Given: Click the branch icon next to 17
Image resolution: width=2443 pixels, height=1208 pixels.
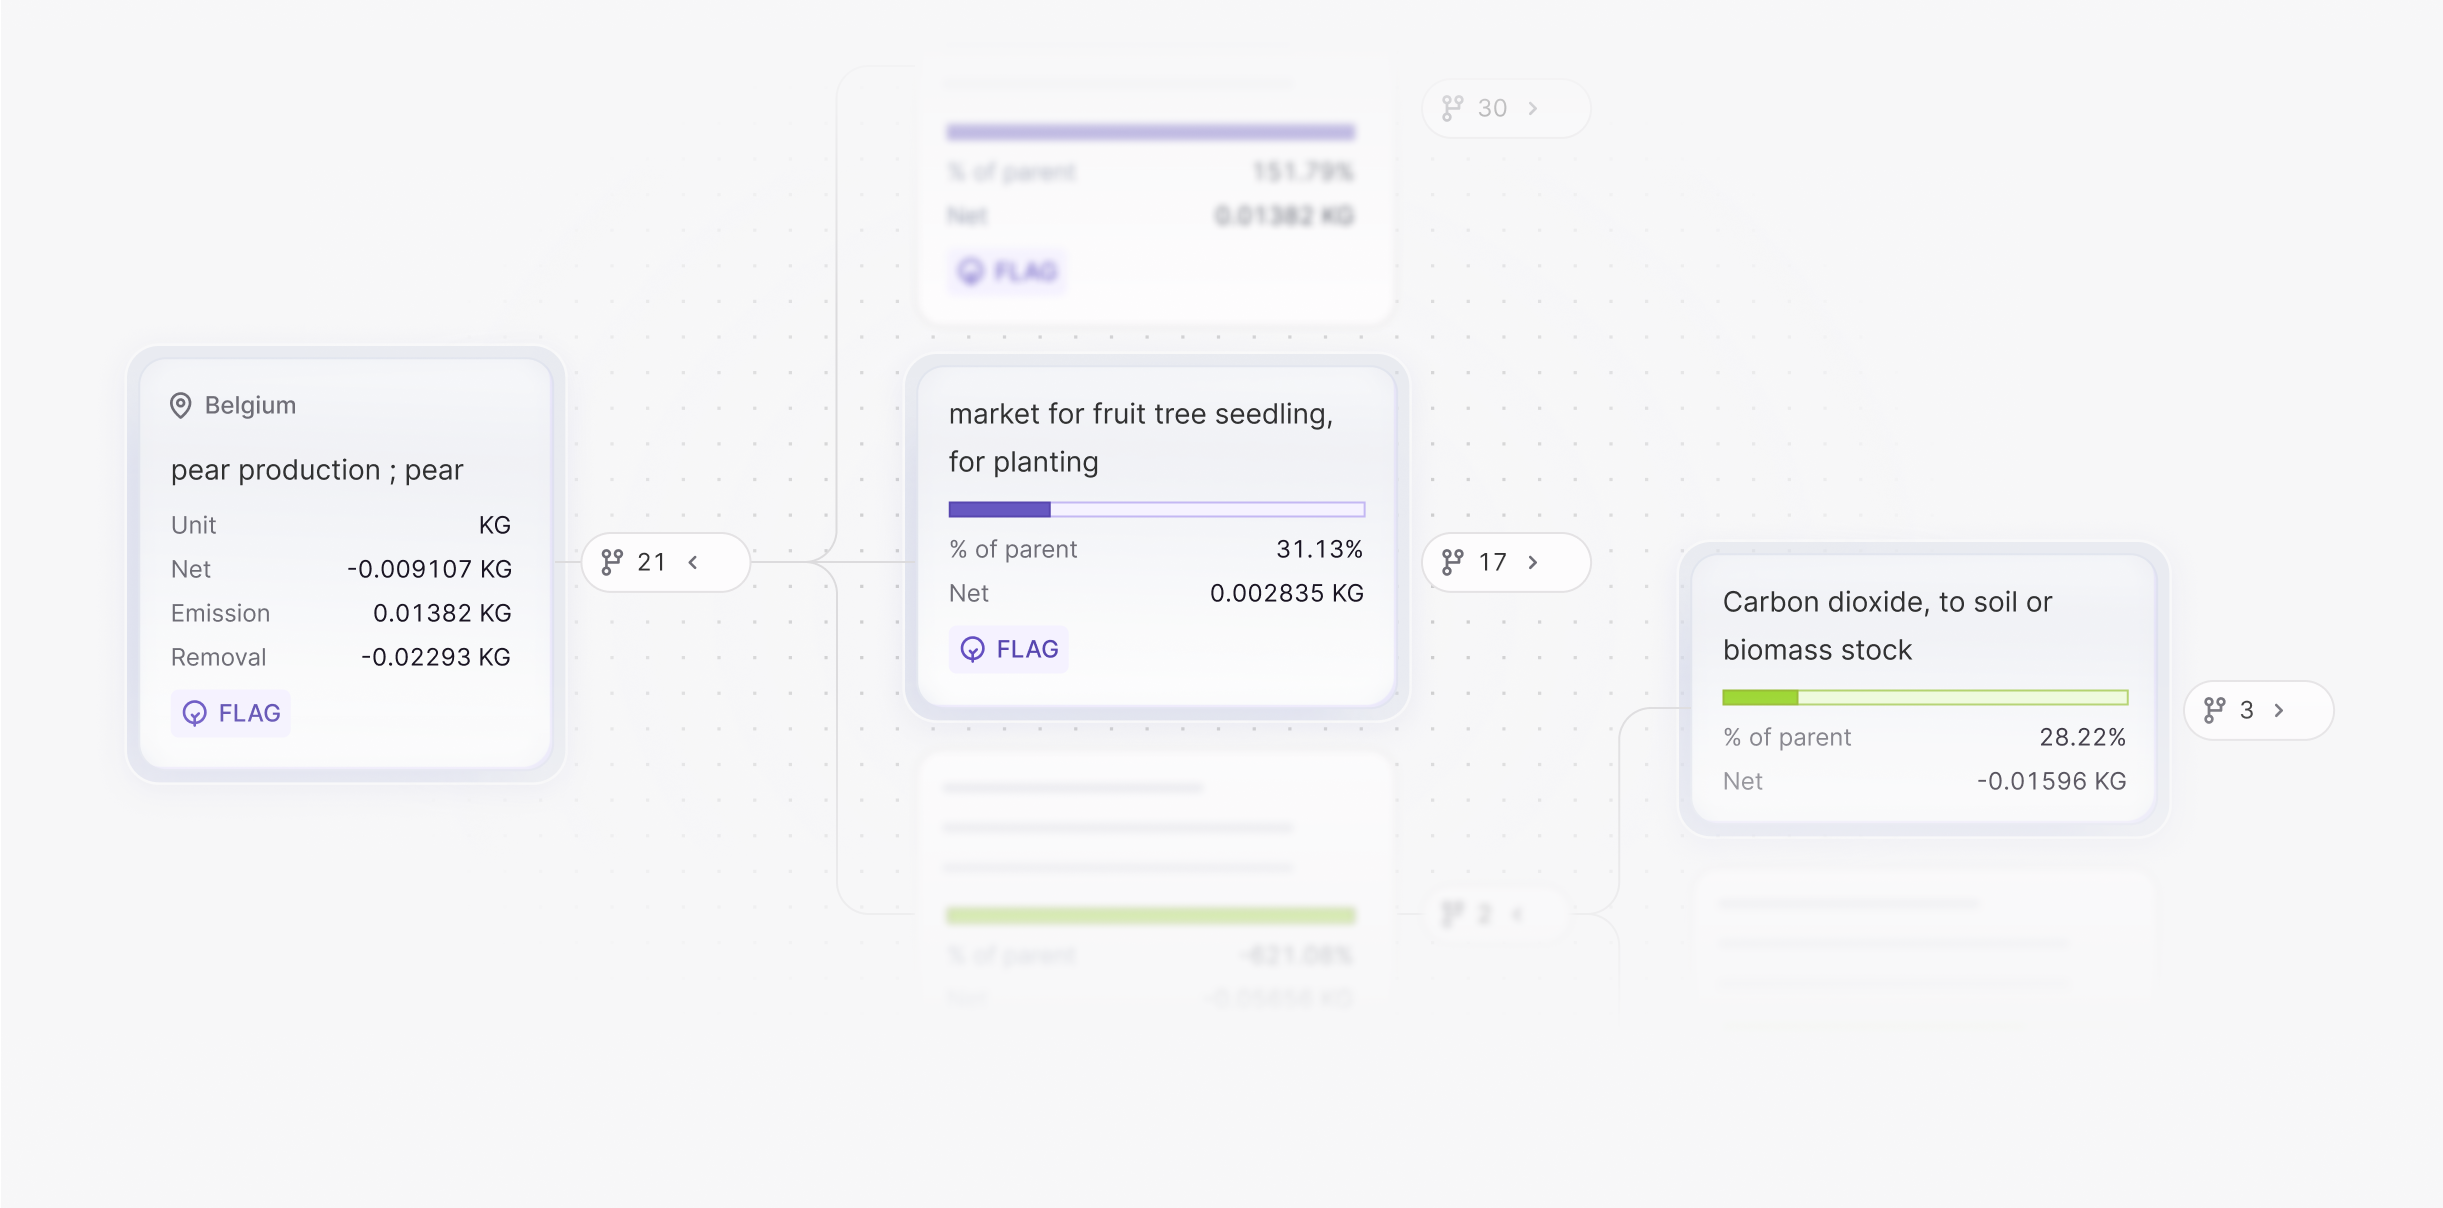Looking at the screenshot, I should pos(1453,562).
